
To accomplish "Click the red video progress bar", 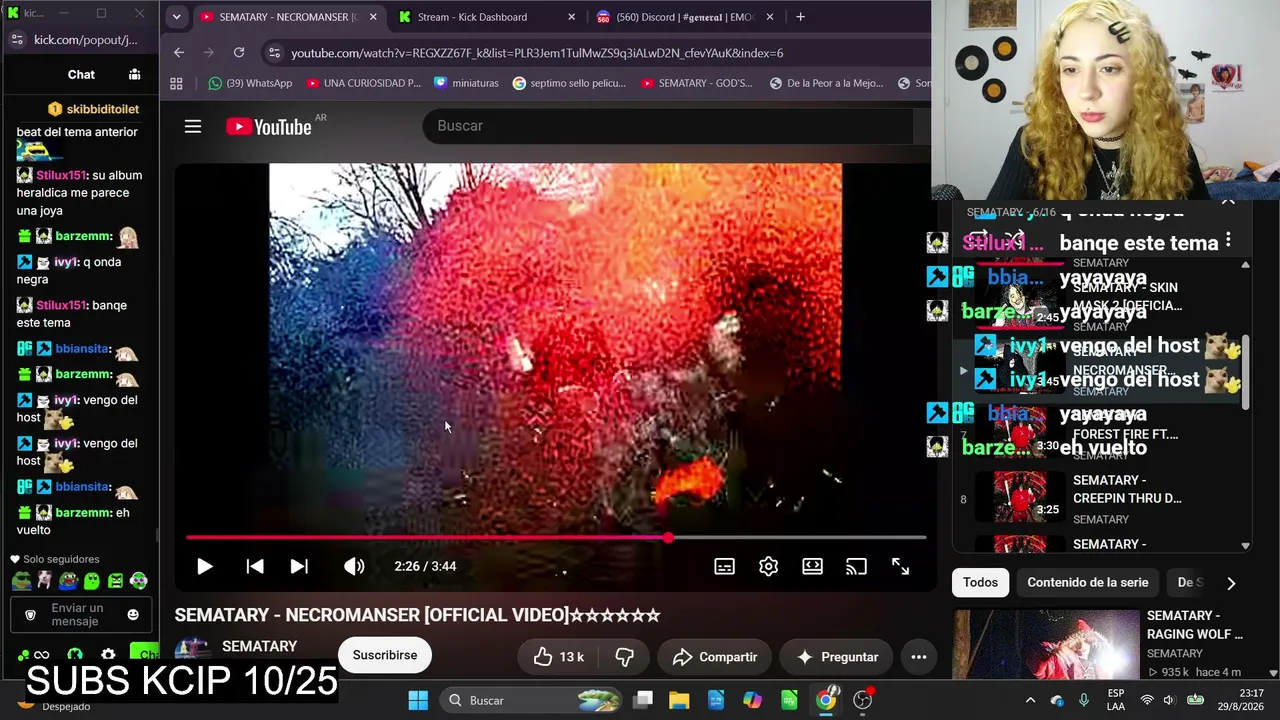I will click(x=556, y=538).
